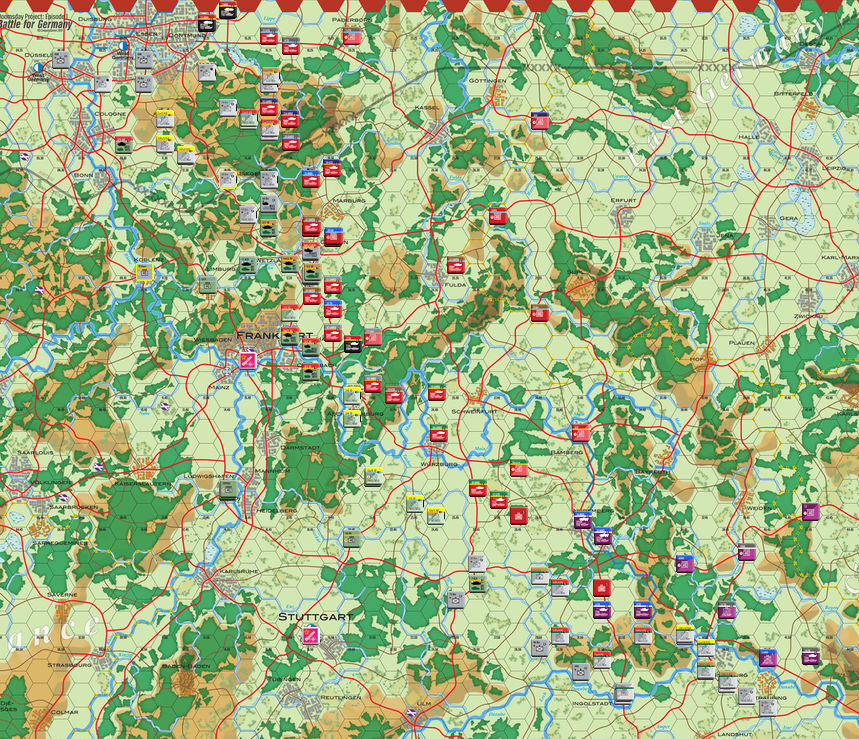Click the BONN city label

(x=83, y=175)
